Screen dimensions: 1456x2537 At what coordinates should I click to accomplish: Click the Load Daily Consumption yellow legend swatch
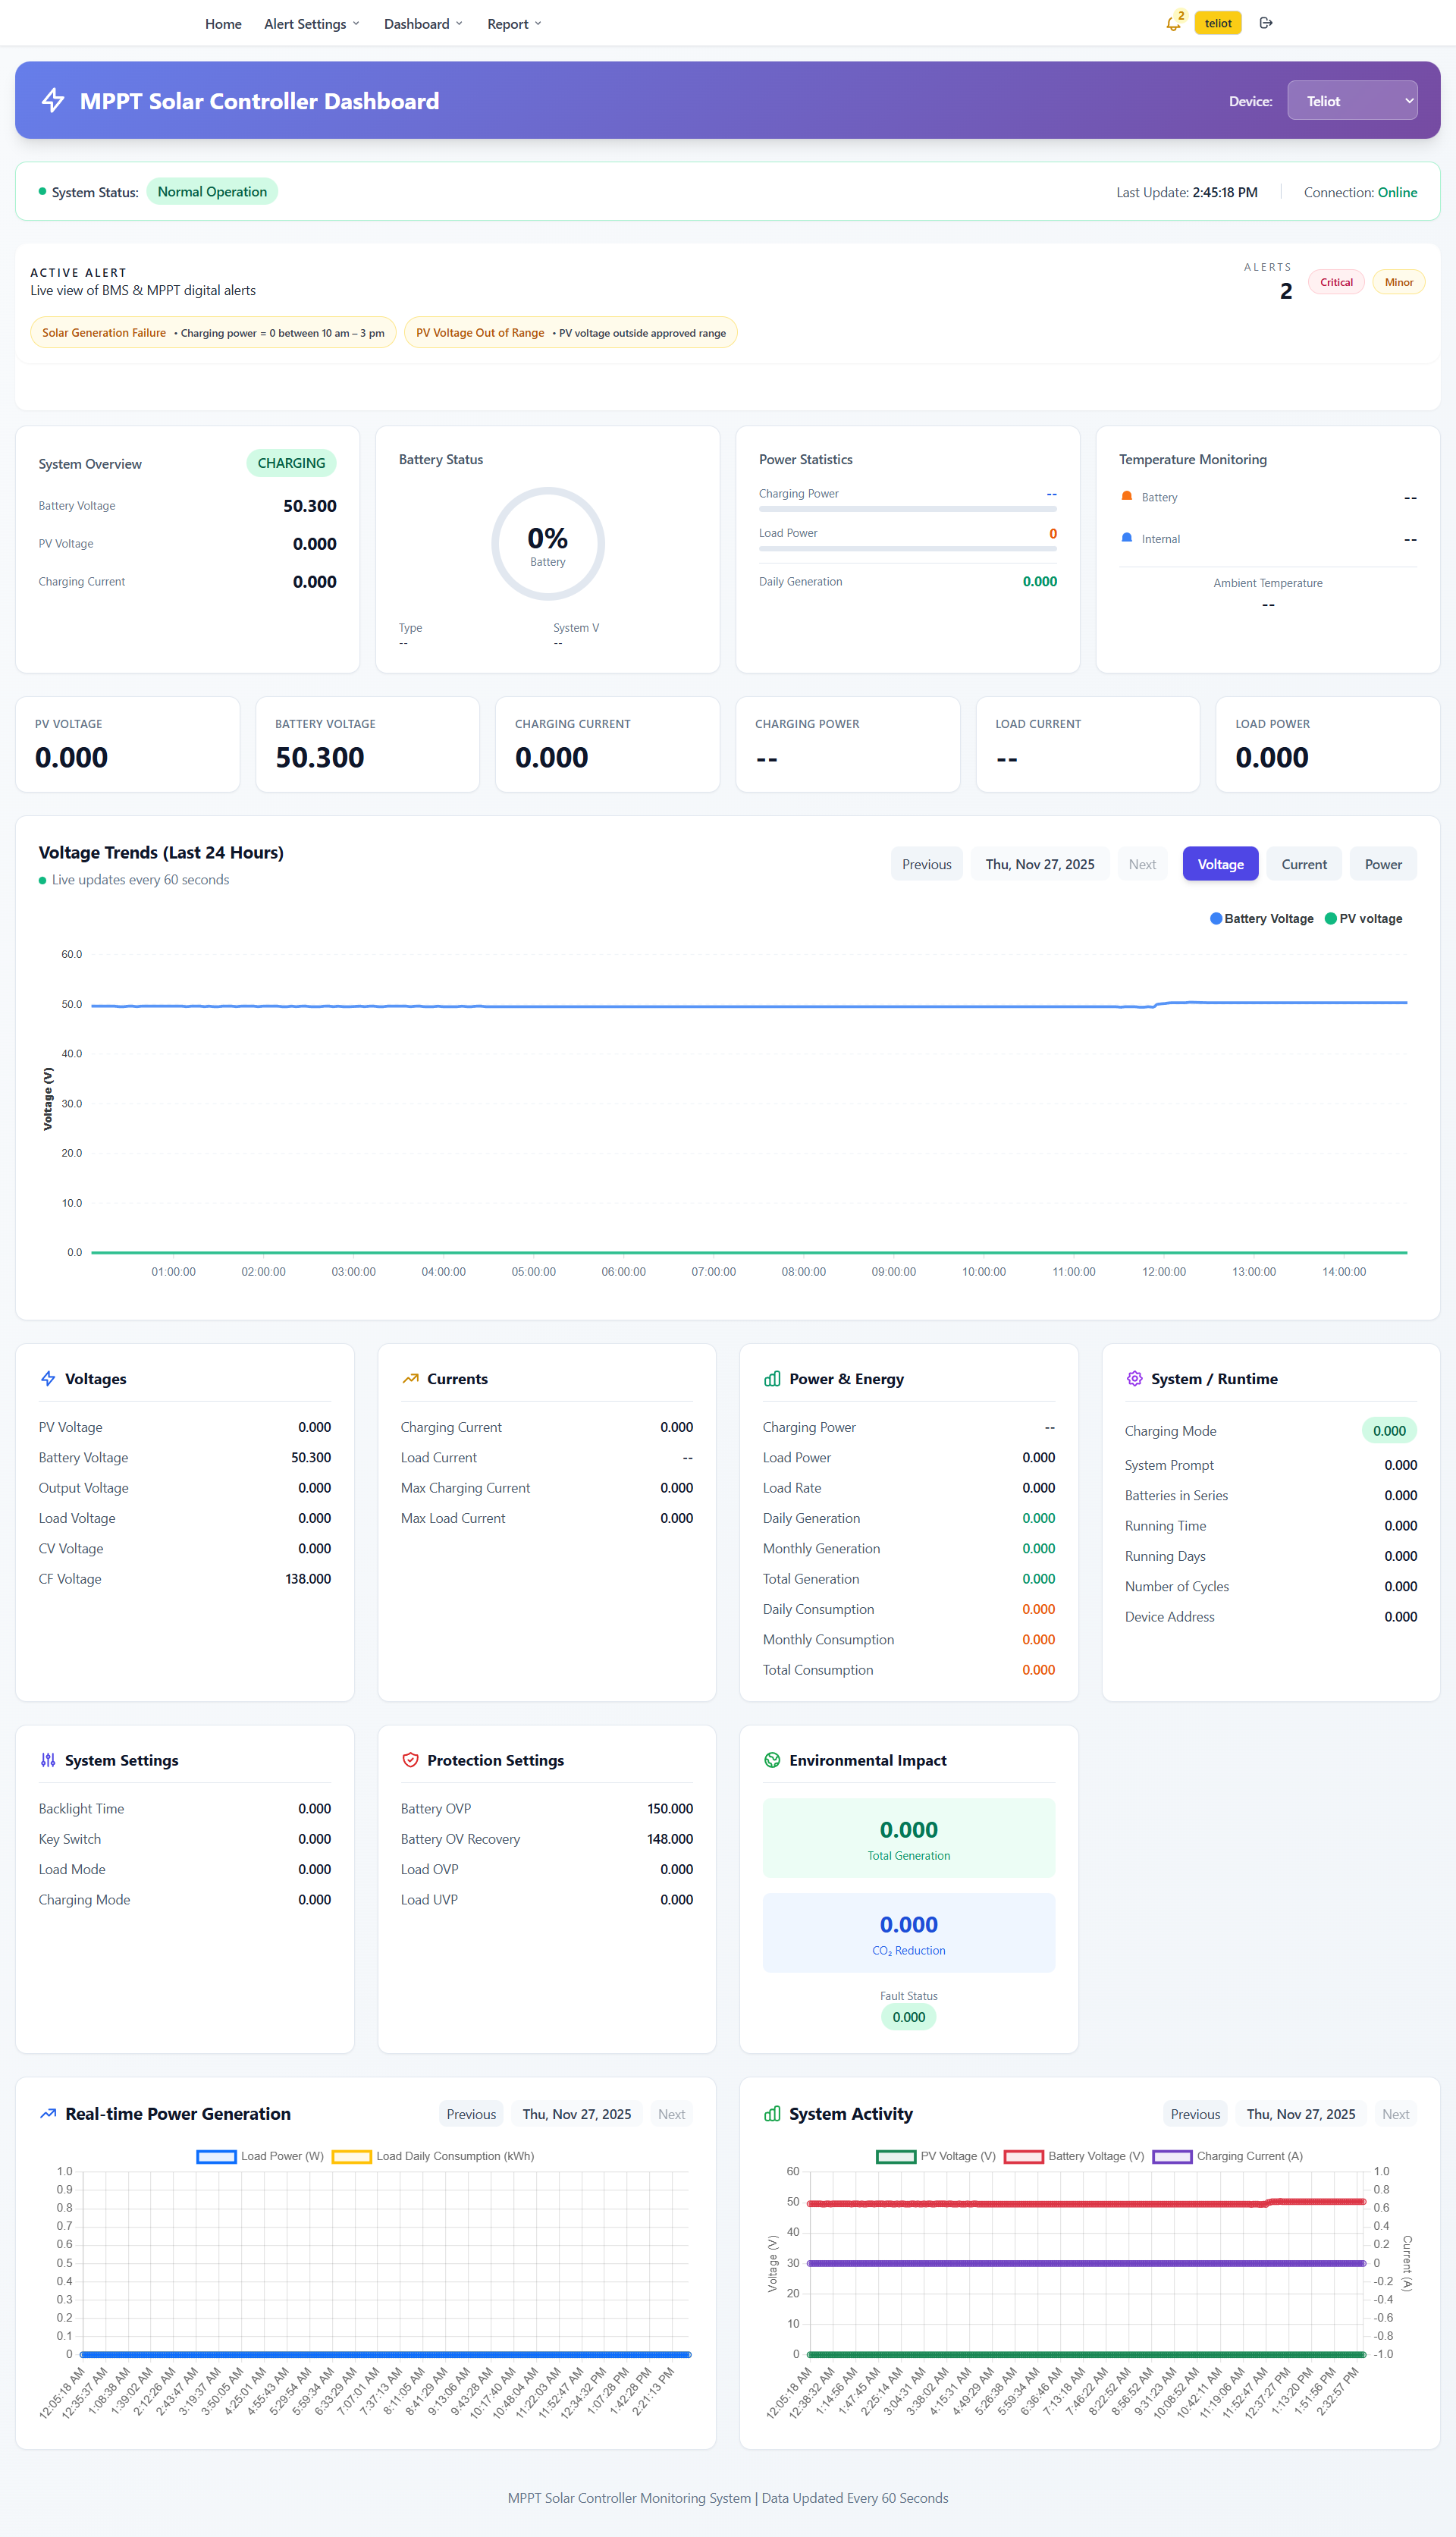coord(352,2156)
